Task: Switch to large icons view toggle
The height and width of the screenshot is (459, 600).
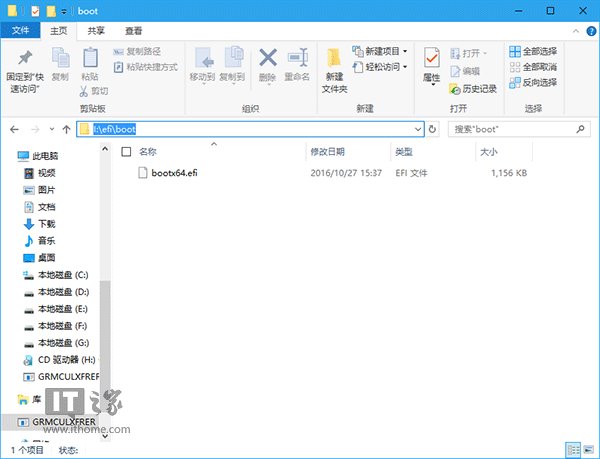Action: 587,449
